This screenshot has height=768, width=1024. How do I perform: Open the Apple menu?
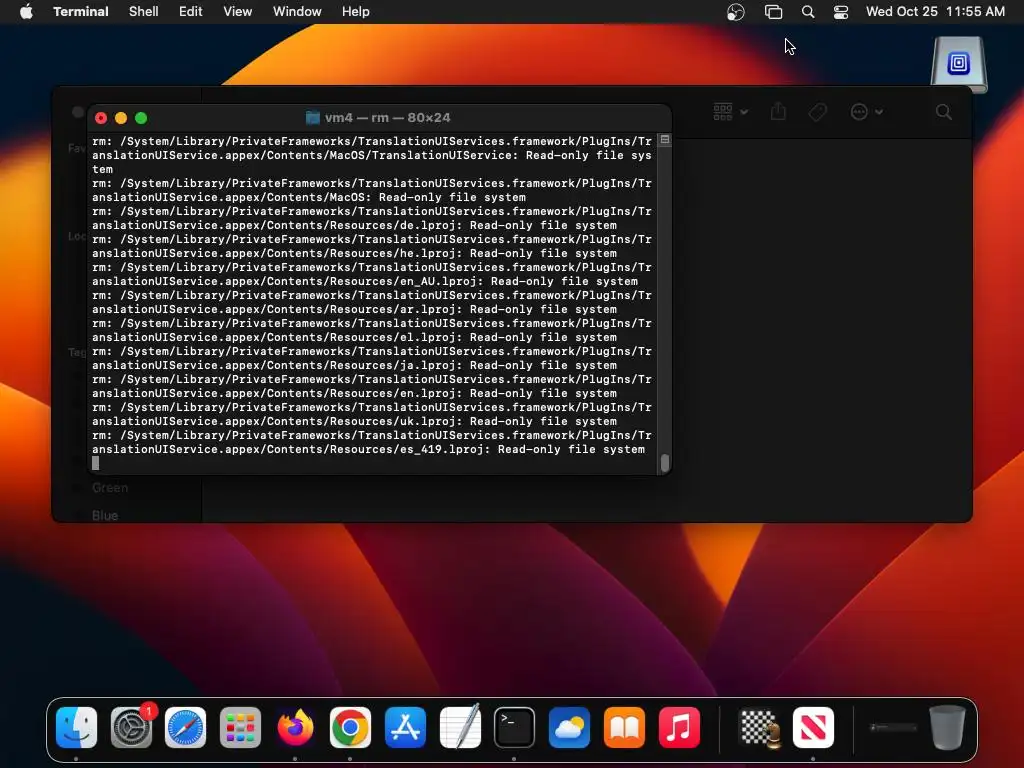[26, 12]
